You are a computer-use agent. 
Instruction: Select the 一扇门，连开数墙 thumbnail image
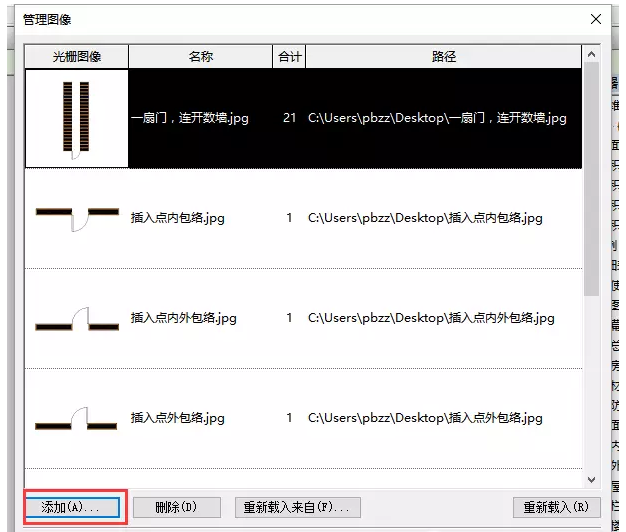coord(77,118)
